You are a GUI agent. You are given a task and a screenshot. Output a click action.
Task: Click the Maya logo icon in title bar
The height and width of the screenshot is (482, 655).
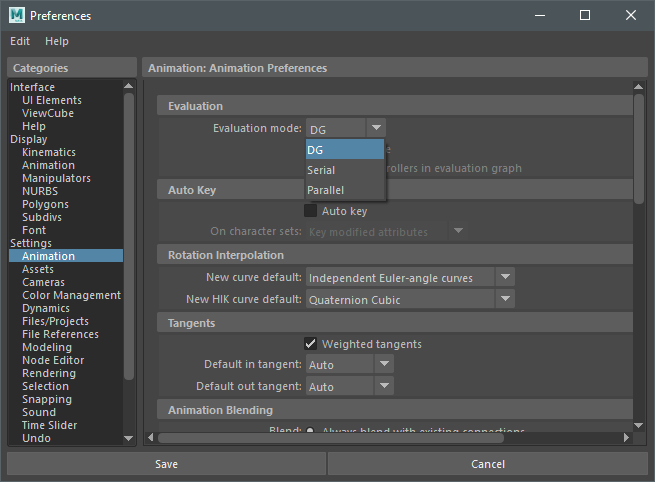point(16,15)
